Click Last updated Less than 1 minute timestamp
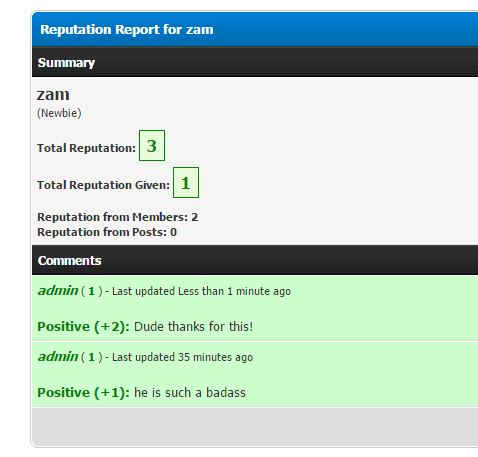This screenshot has width=478, height=457. [x=201, y=291]
